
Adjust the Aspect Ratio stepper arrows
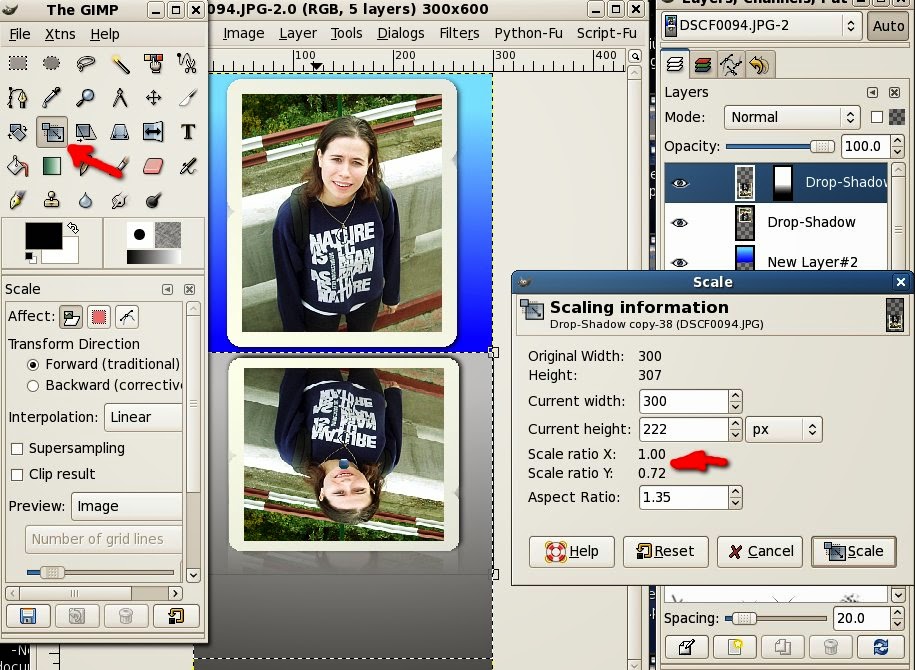735,497
